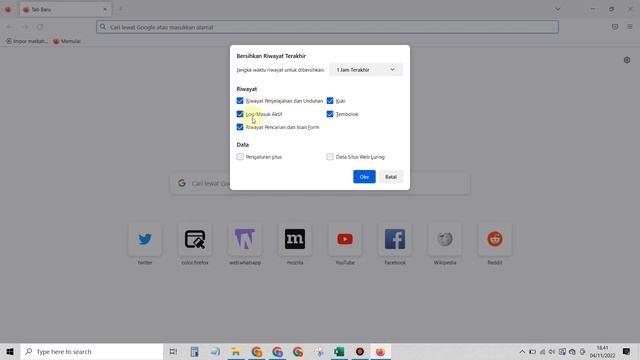
Task: Click the Impor markah bookmark item
Action: tap(27, 41)
